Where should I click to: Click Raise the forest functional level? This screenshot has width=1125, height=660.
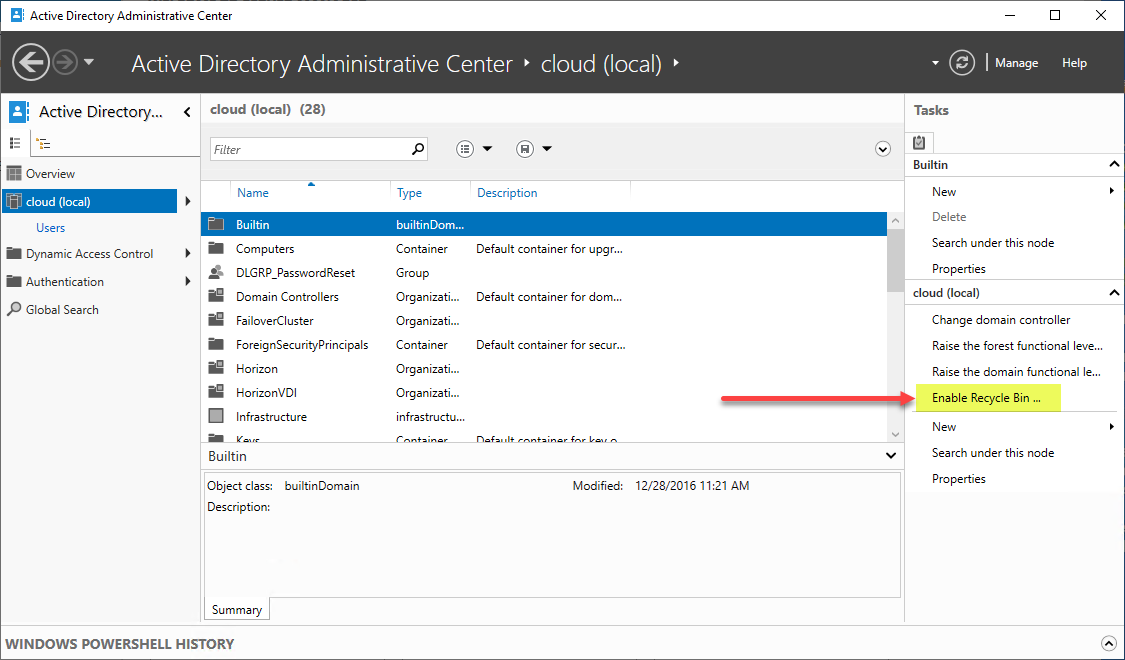[1017, 346]
